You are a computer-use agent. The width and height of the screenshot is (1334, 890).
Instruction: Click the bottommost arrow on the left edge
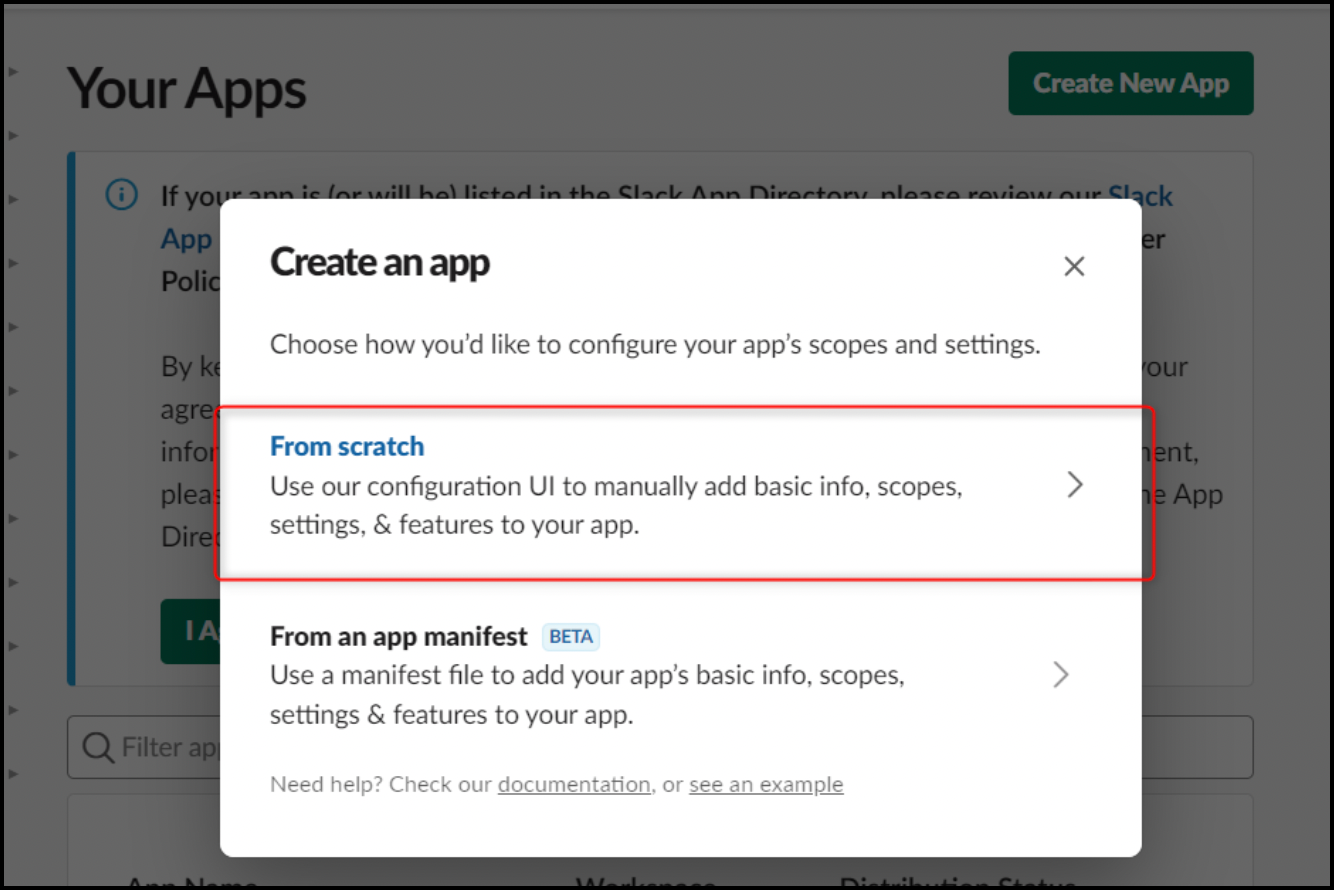(13, 773)
